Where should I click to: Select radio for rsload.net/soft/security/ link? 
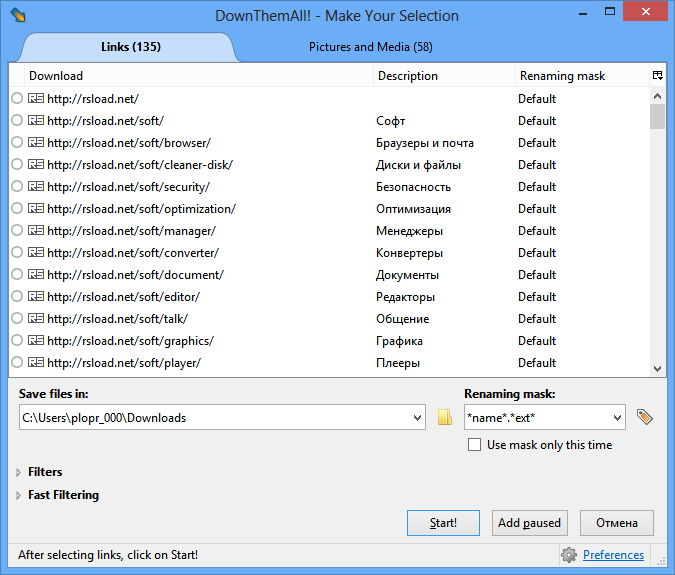coord(17,187)
